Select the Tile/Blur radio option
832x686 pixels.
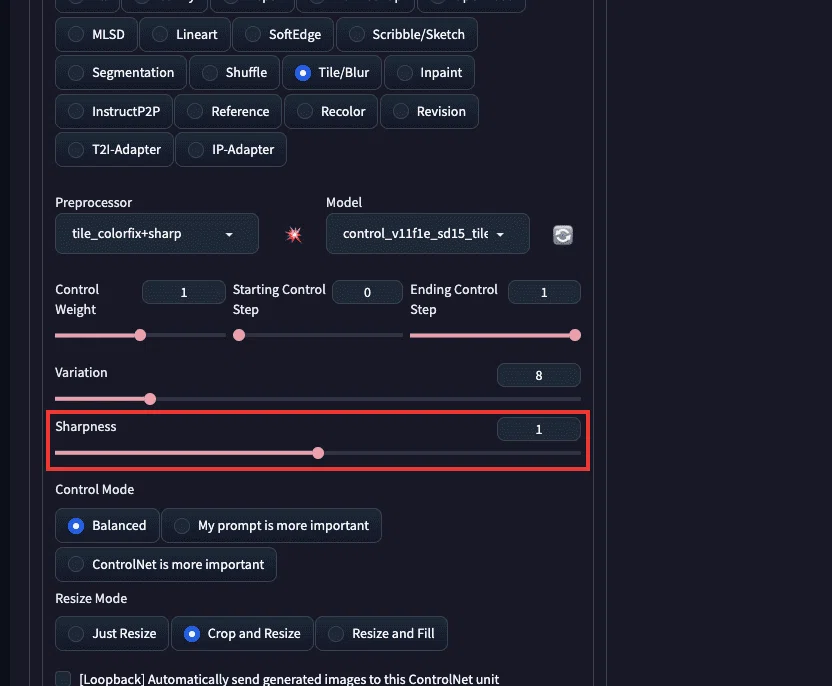click(x=332, y=73)
